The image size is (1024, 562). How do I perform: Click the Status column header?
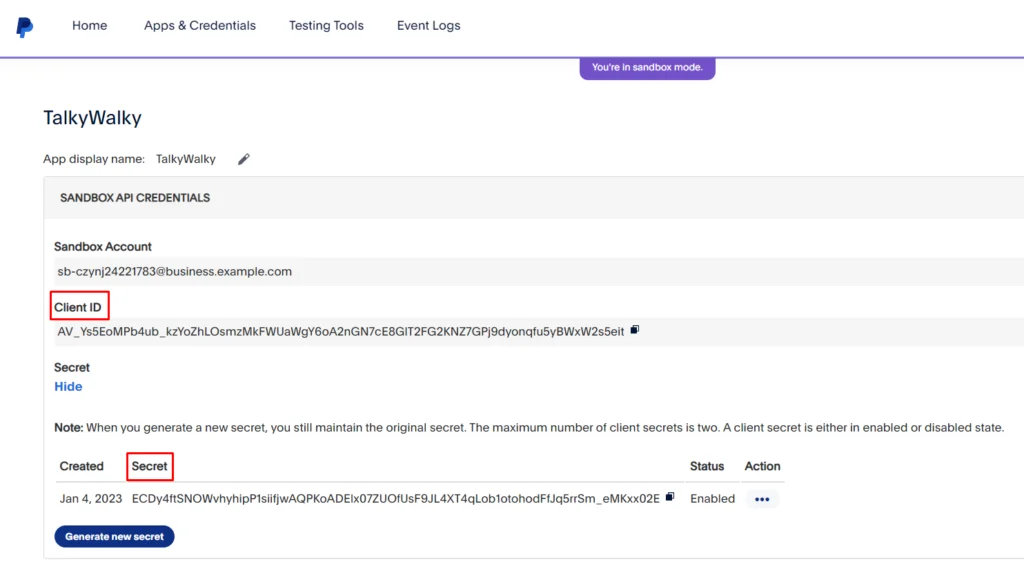pos(707,466)
